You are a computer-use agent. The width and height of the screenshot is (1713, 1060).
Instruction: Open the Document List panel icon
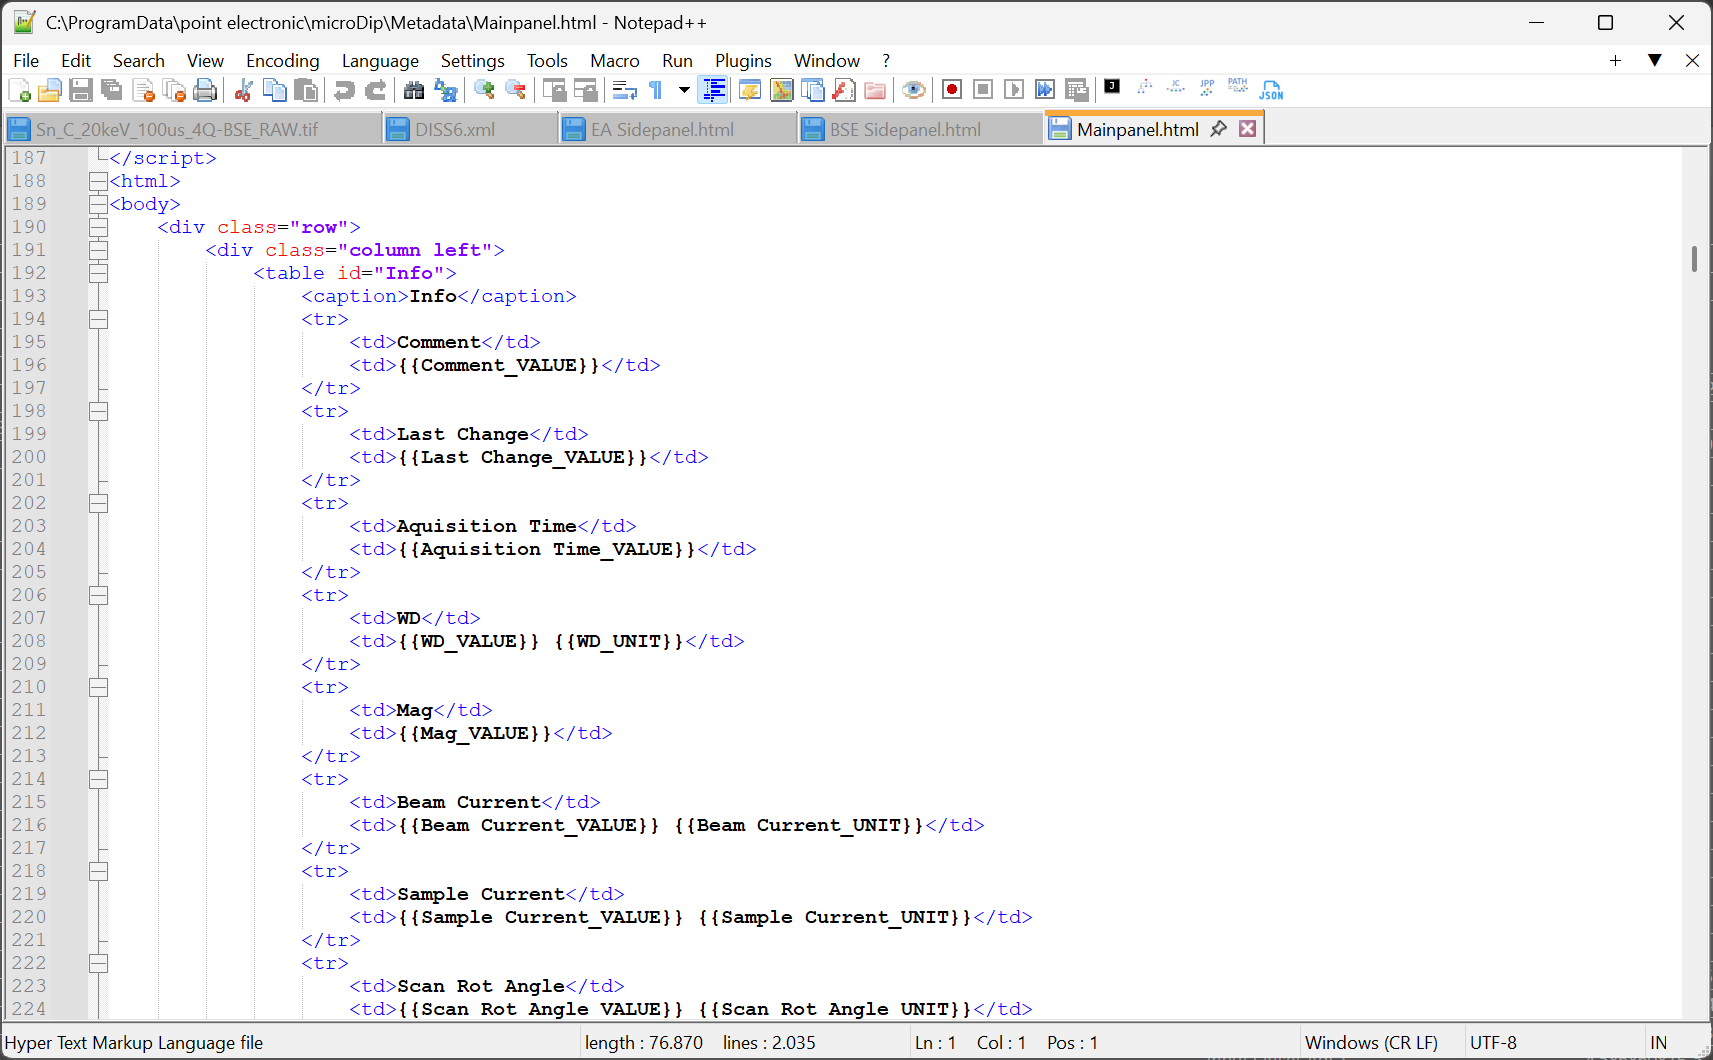click(813, 90)
